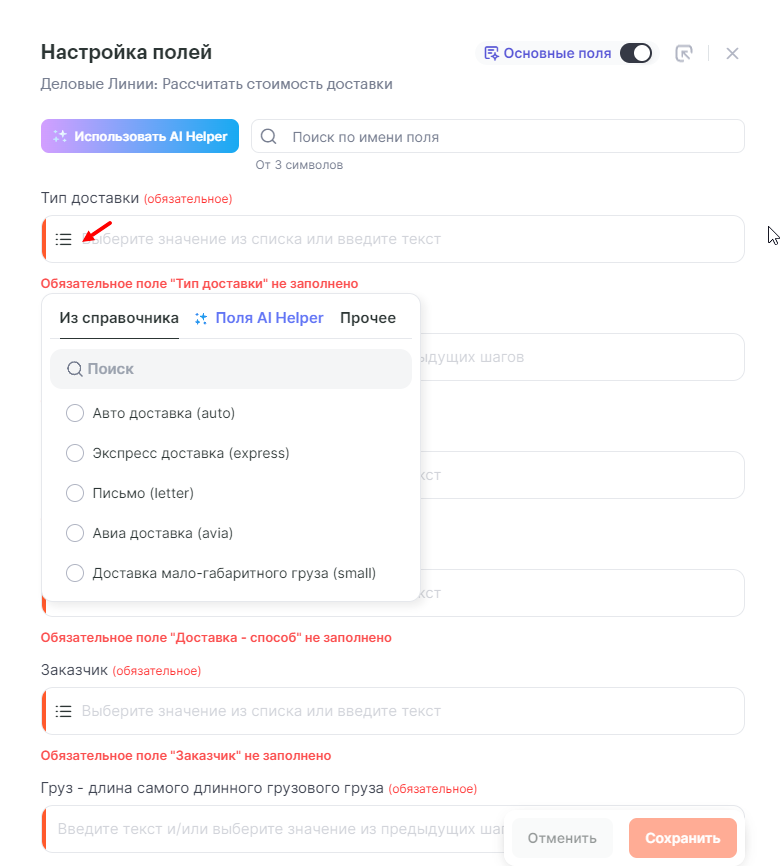Select the Экспресс доставка (express) option

pos(75,453)
